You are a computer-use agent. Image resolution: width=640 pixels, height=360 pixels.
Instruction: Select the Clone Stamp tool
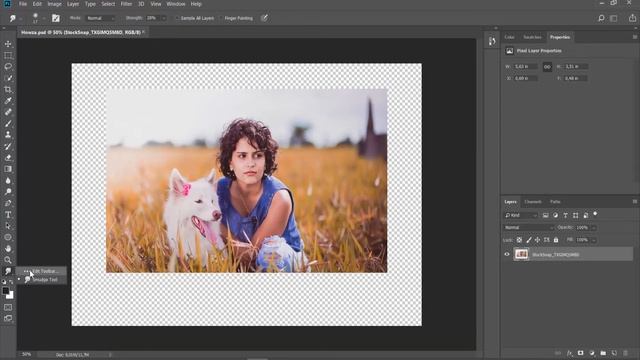point(8,135)
